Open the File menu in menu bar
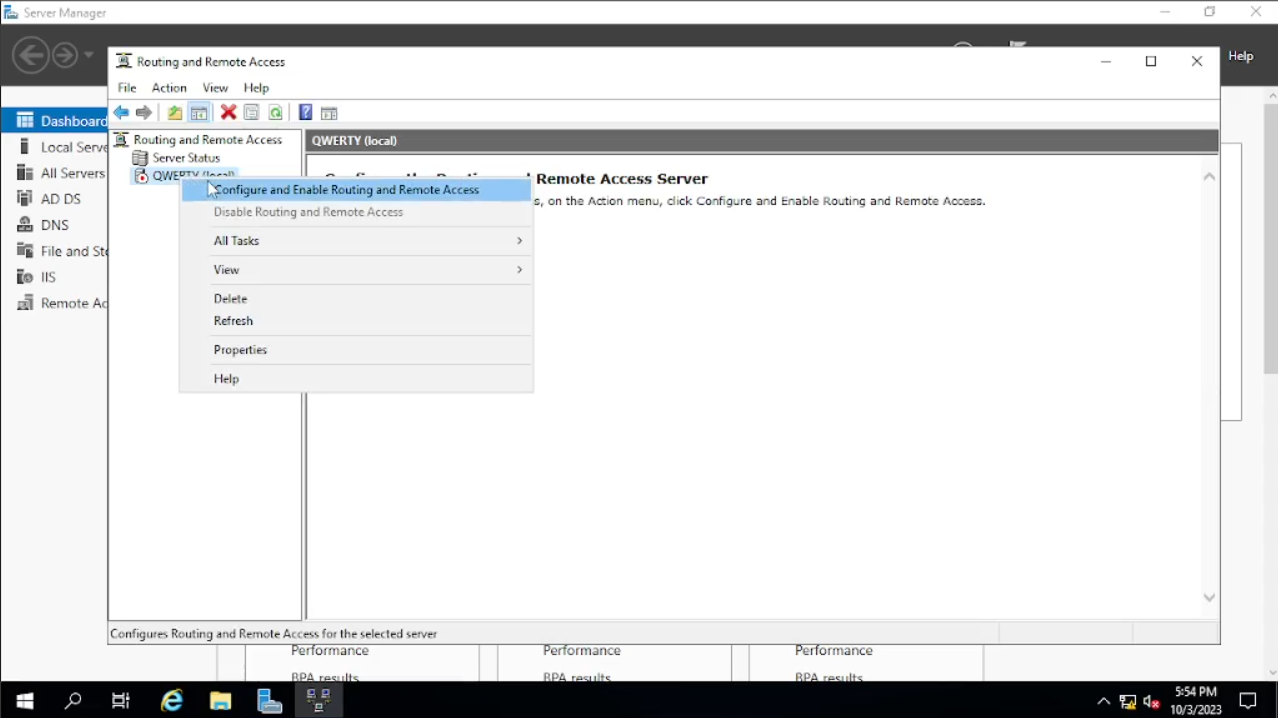 127,88
